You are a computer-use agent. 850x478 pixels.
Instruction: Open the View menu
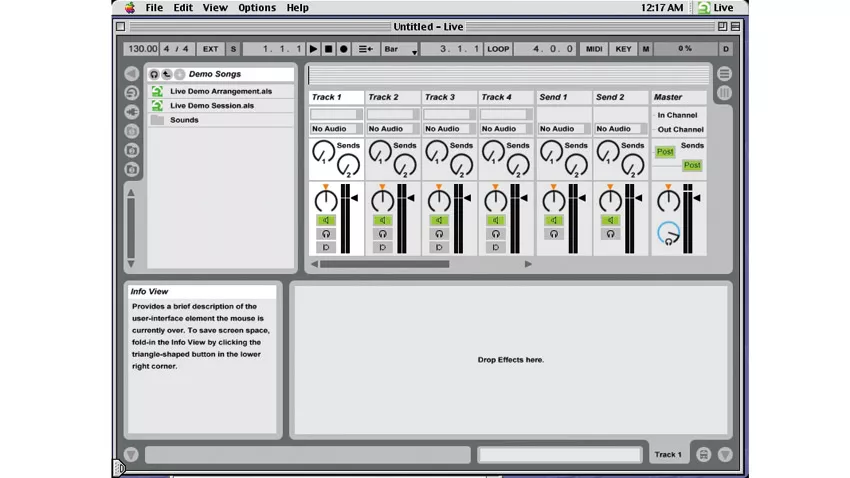(x=215, y=8)
